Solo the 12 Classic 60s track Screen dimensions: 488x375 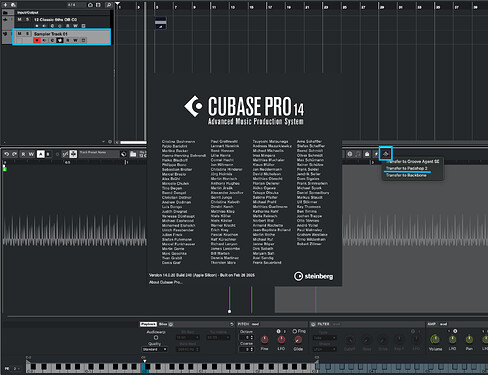pos(27,20)
